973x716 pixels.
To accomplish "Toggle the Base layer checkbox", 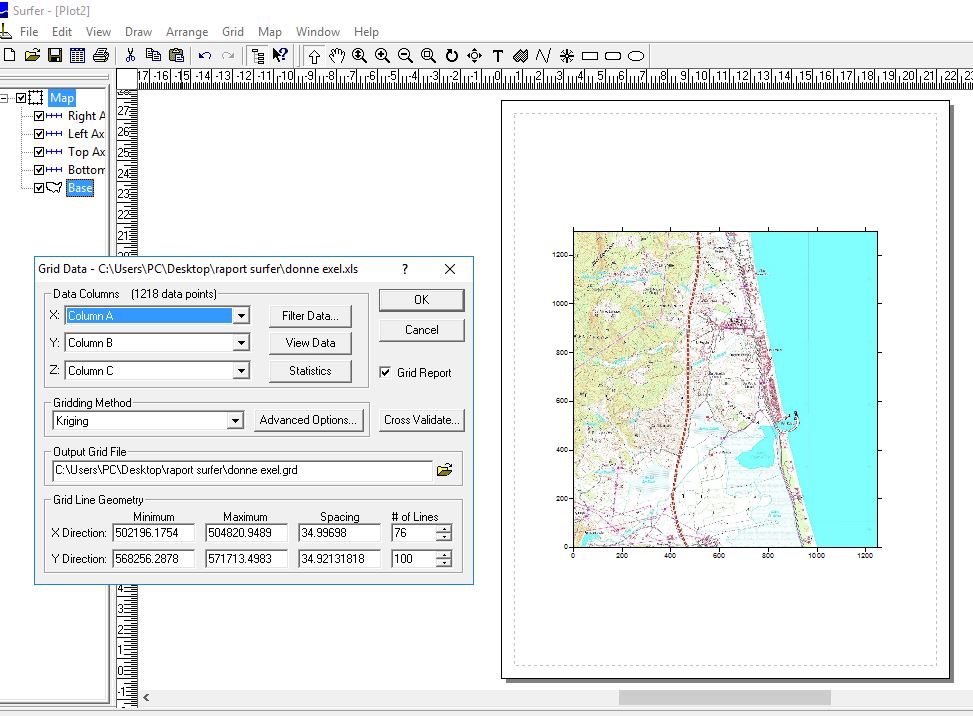I will 39,188.
